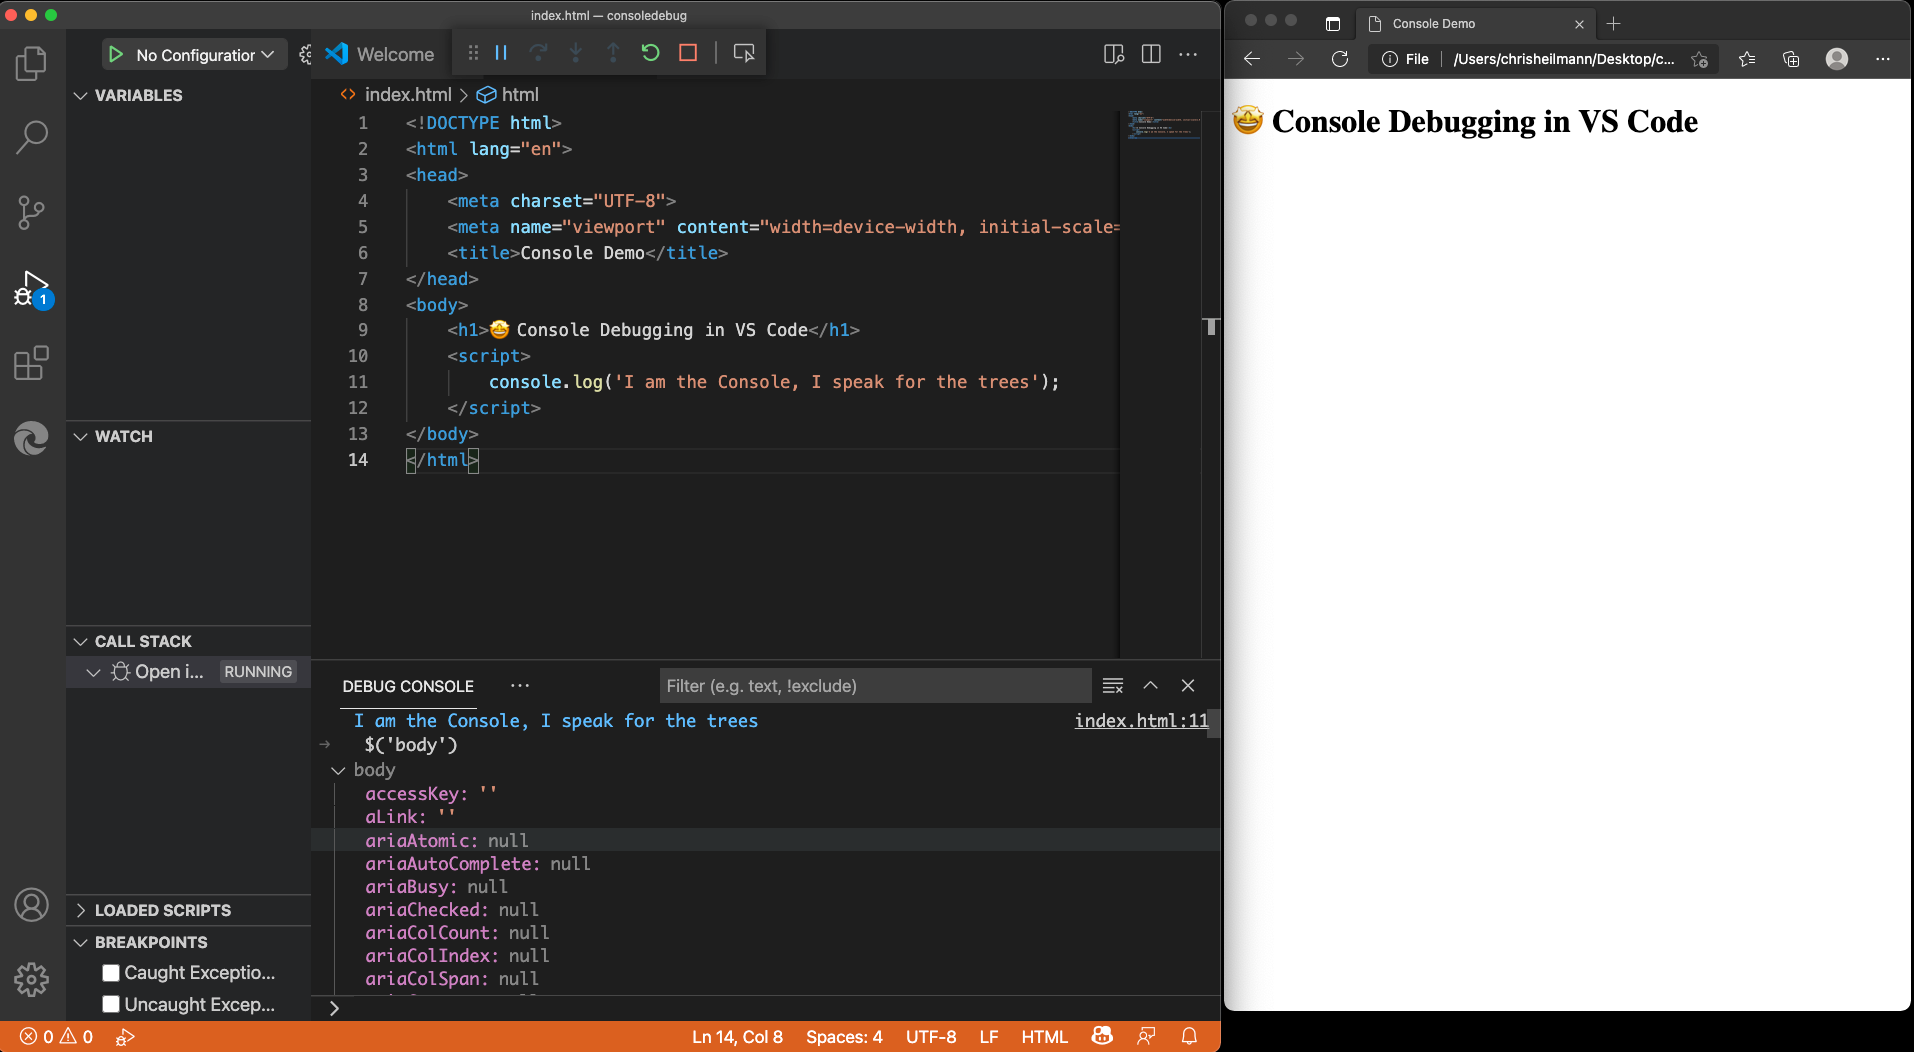Clear the debug console output
This screenshot has height=1052, width=1914.
1113,686
